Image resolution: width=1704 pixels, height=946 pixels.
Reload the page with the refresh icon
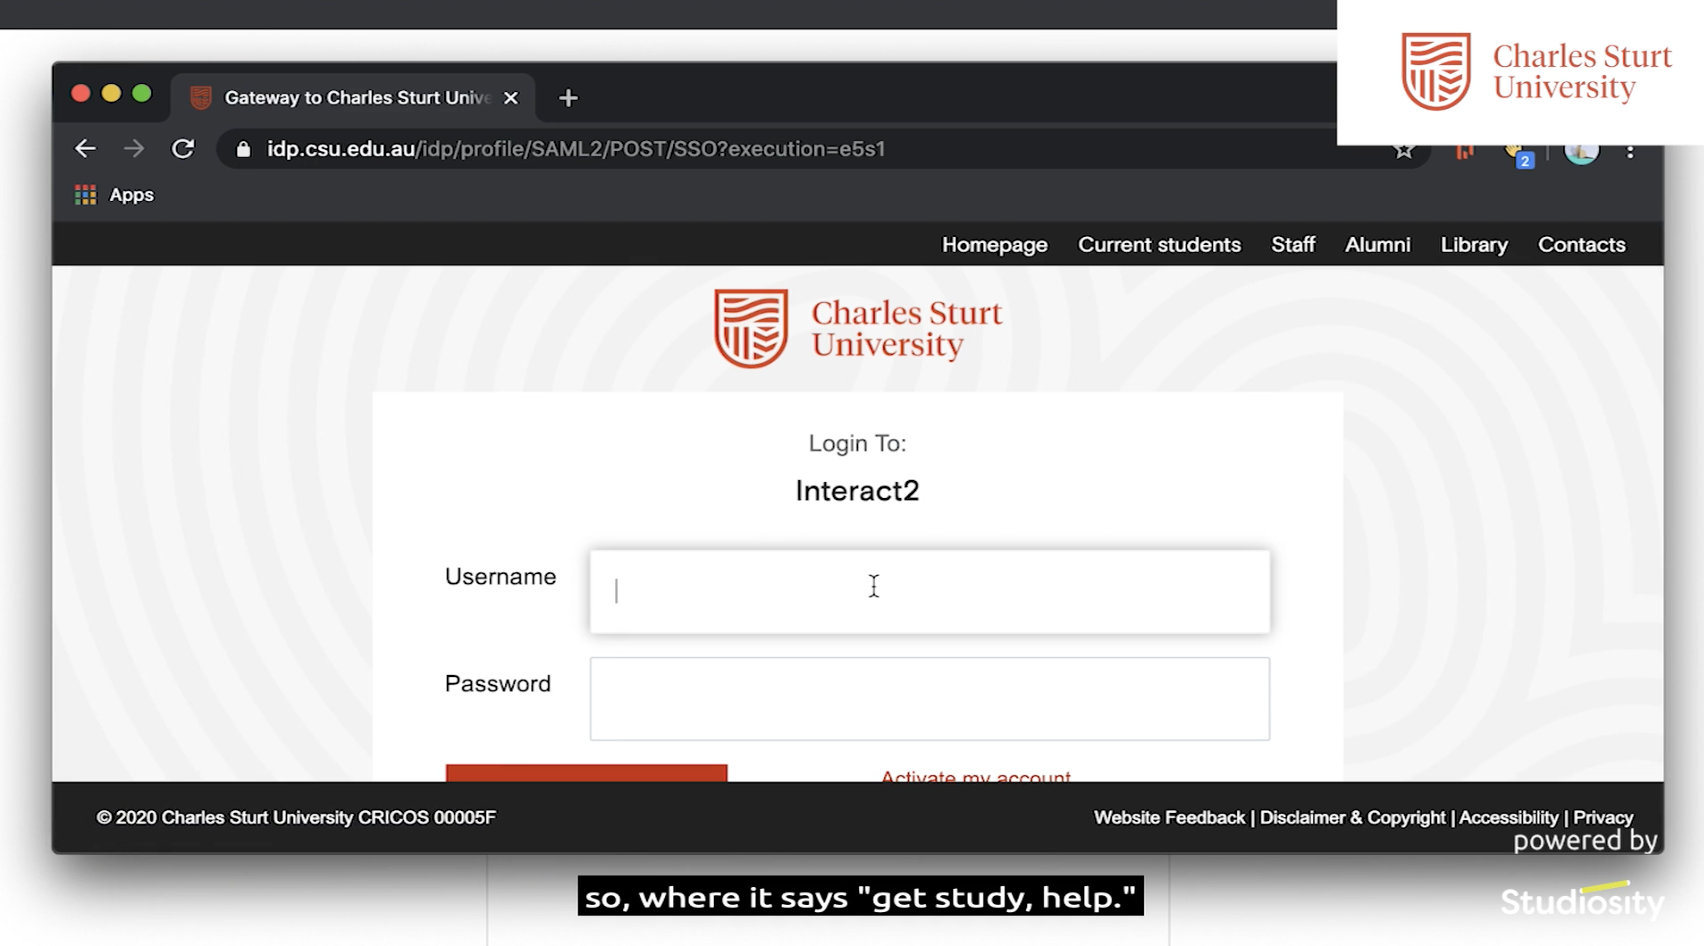tap(183, 149)
